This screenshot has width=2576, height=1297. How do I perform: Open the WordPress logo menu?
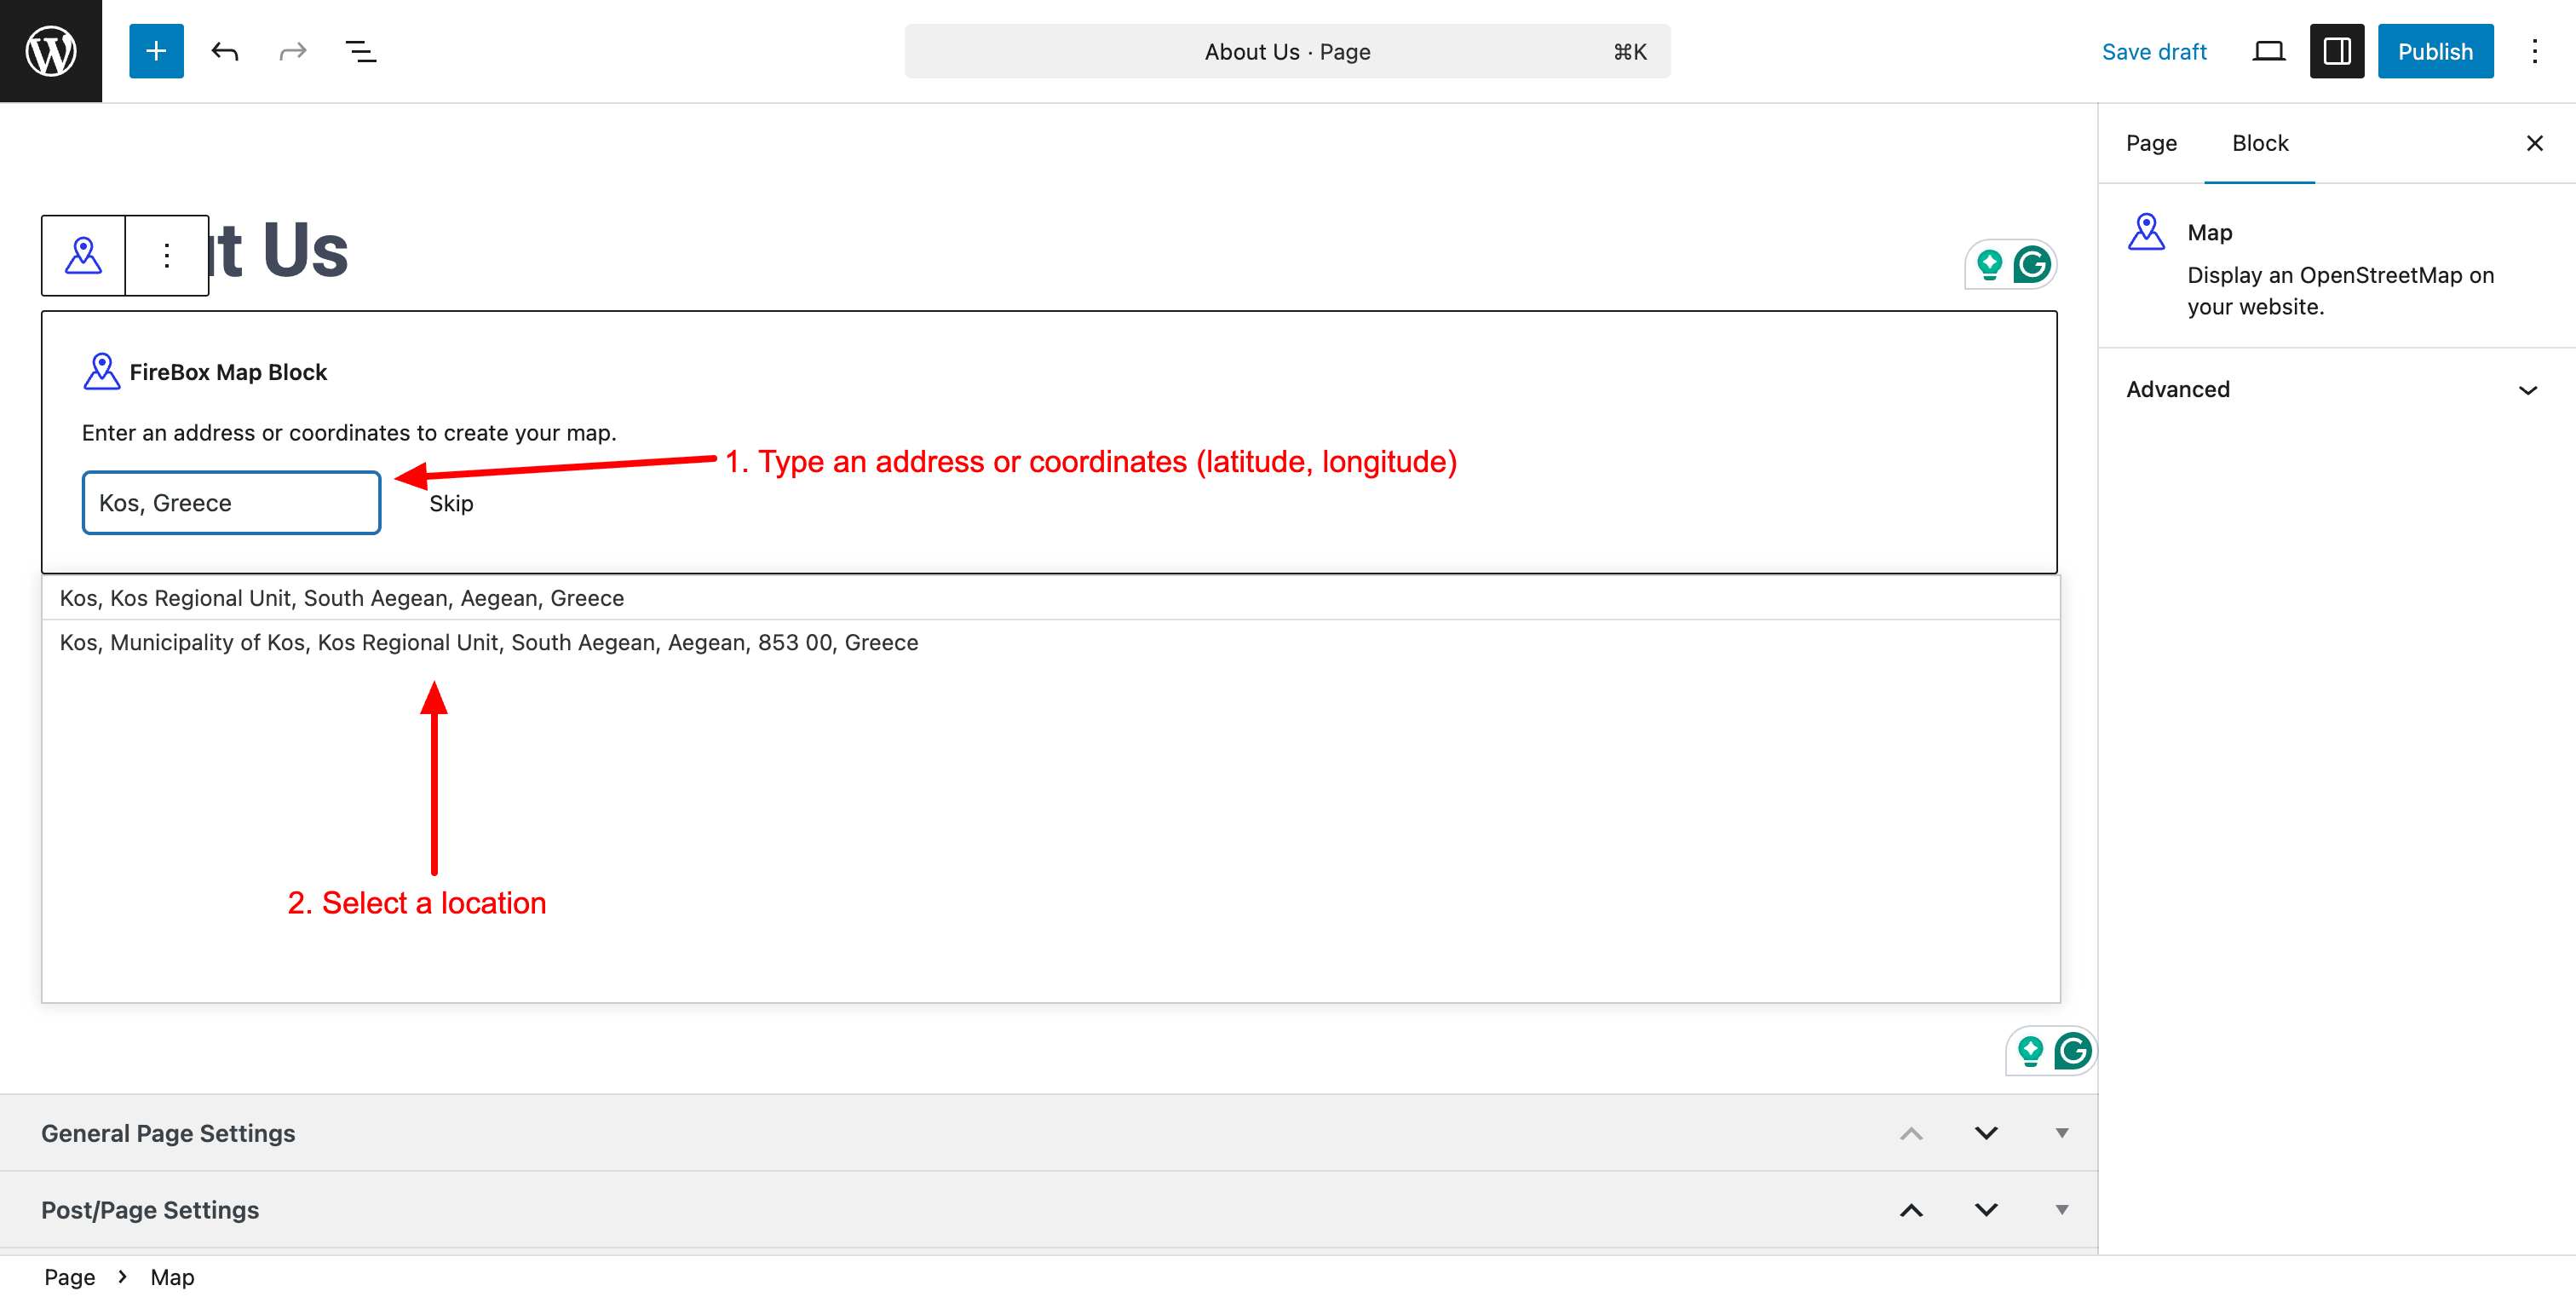pos(51,51)
